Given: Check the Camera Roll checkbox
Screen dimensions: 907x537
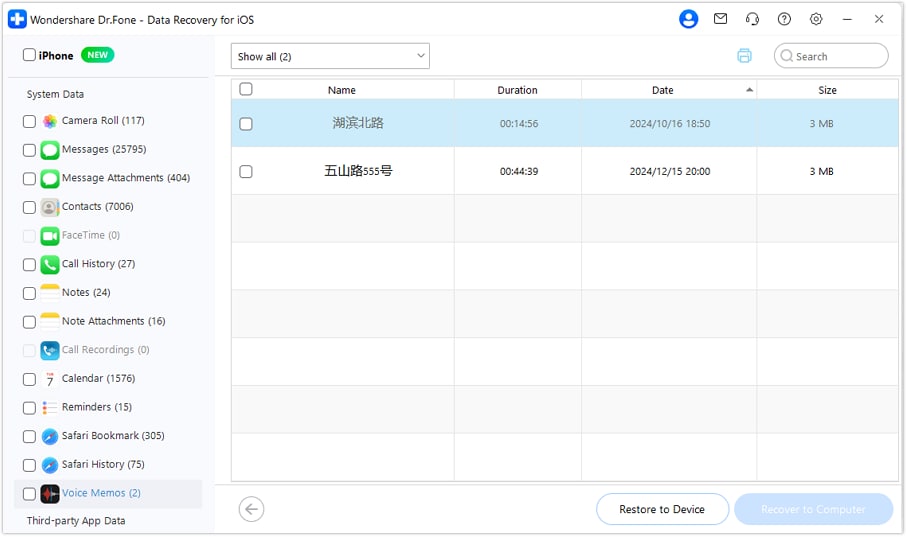Looking at the screenshot, I should coord(29,122).
